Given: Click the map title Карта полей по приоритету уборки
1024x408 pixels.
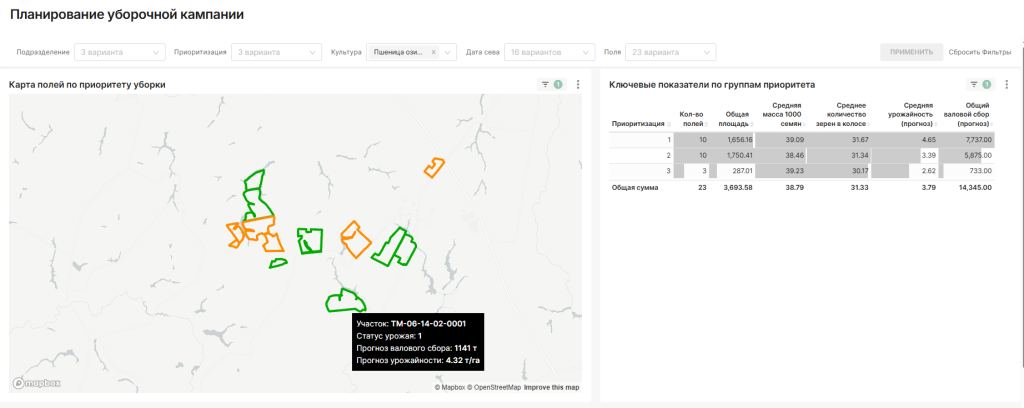Looking at the screenshot, I should pos(87,84).
